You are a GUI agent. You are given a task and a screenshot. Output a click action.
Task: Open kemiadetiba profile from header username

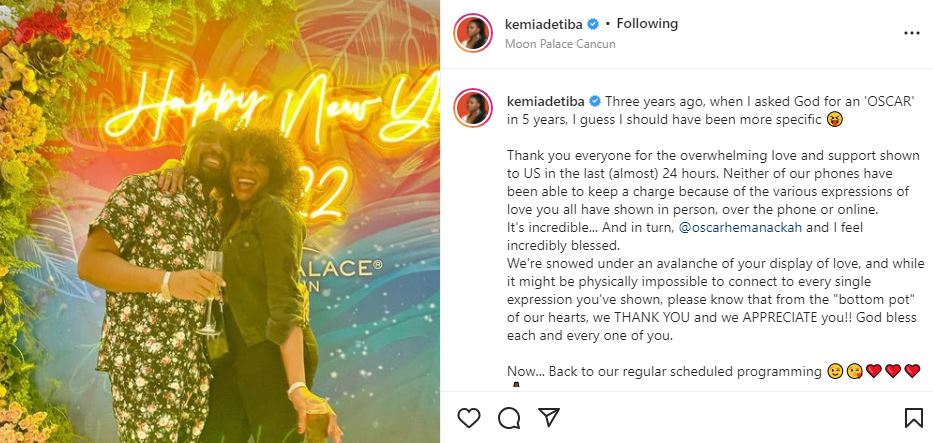click(x=544, y=24)
